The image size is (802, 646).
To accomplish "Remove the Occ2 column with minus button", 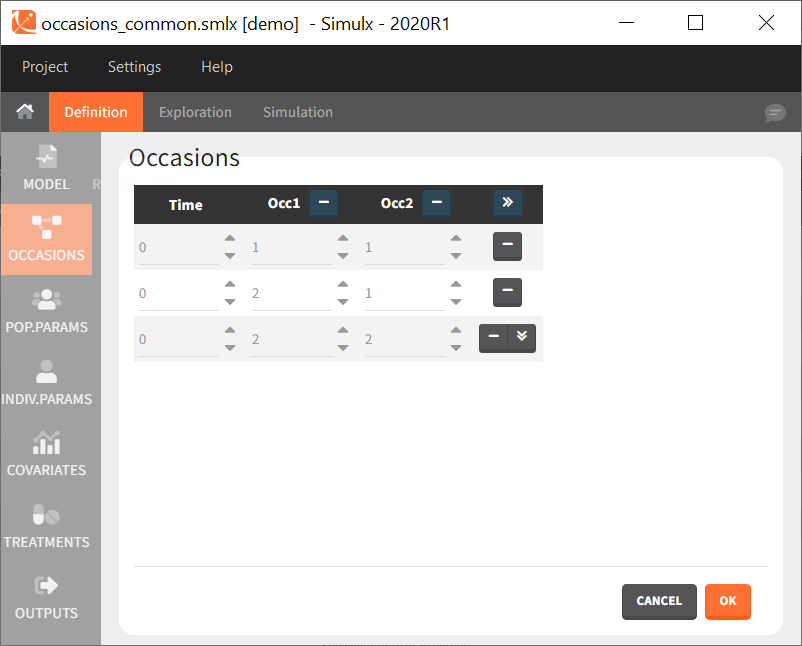I will point(436,203).
